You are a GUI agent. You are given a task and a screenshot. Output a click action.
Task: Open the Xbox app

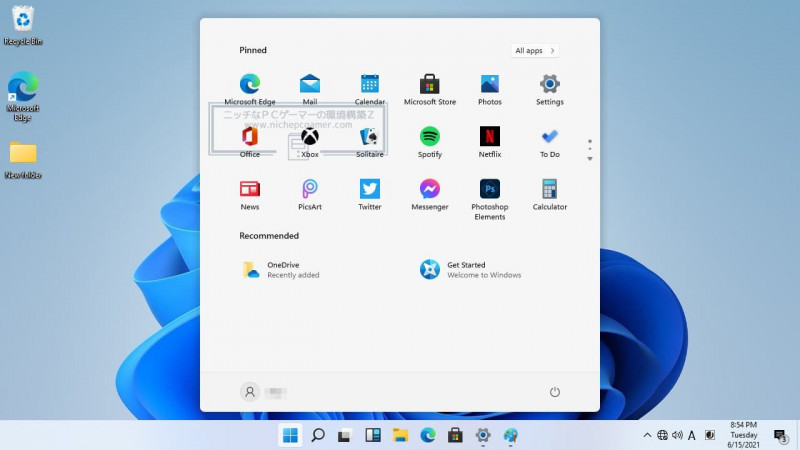(x=310, y=142)
